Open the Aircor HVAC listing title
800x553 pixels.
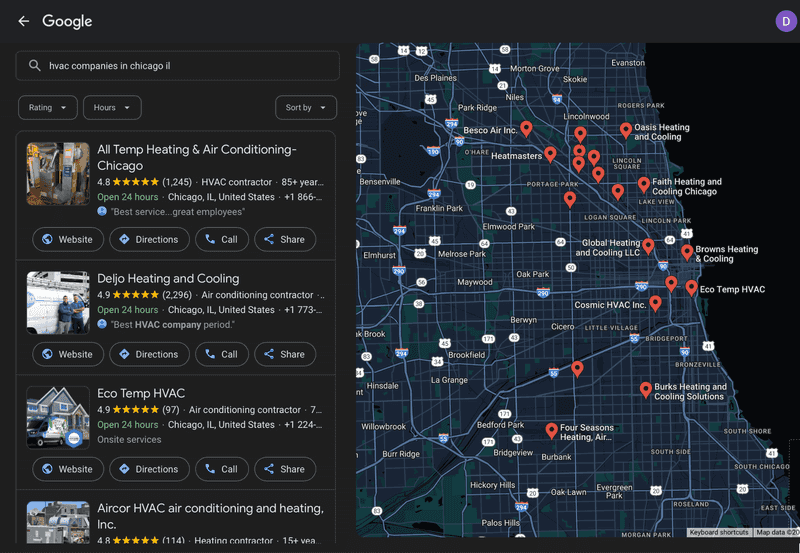tap(210, 516)
